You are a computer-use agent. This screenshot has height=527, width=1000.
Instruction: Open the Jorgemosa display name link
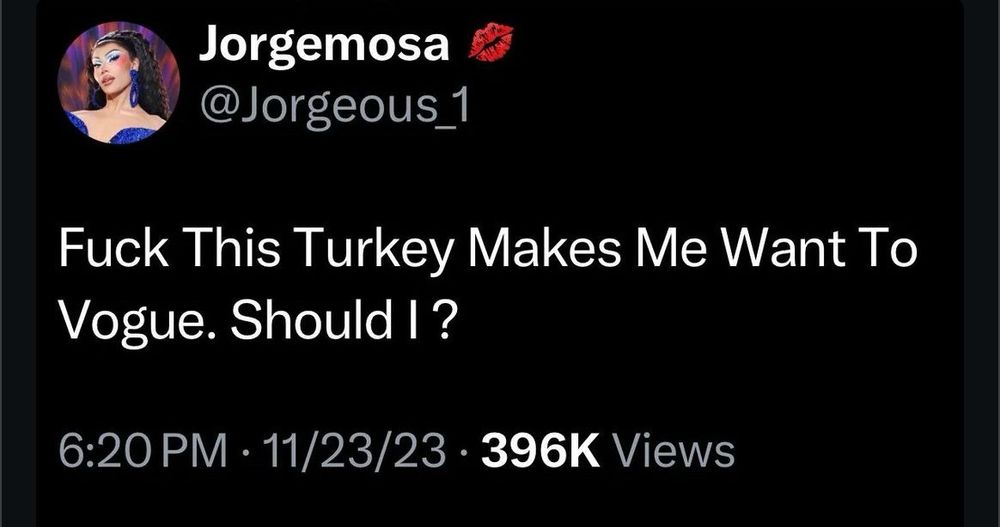[x=325, y=46]
